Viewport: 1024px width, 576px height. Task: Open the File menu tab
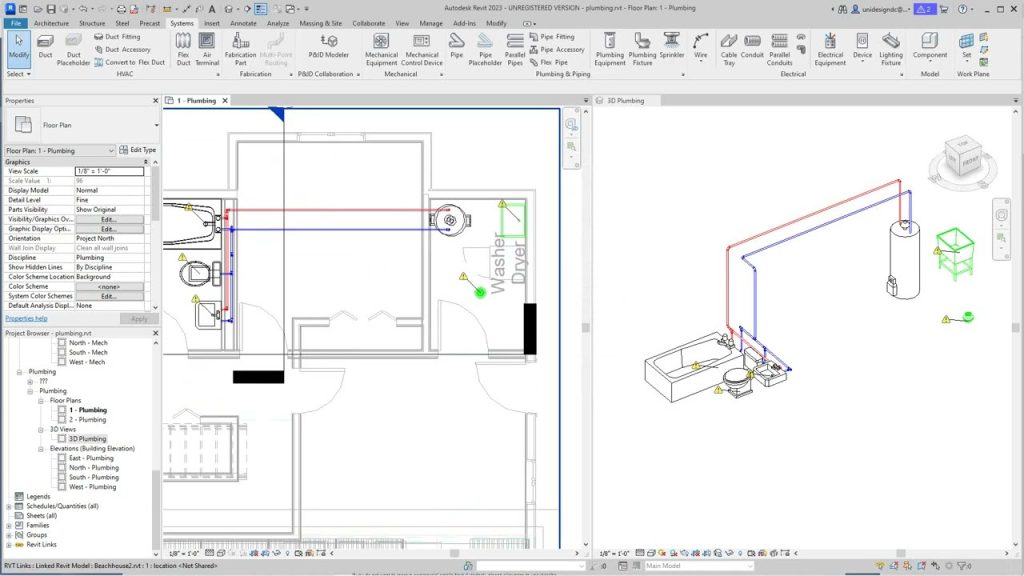[x=16, y=23]
